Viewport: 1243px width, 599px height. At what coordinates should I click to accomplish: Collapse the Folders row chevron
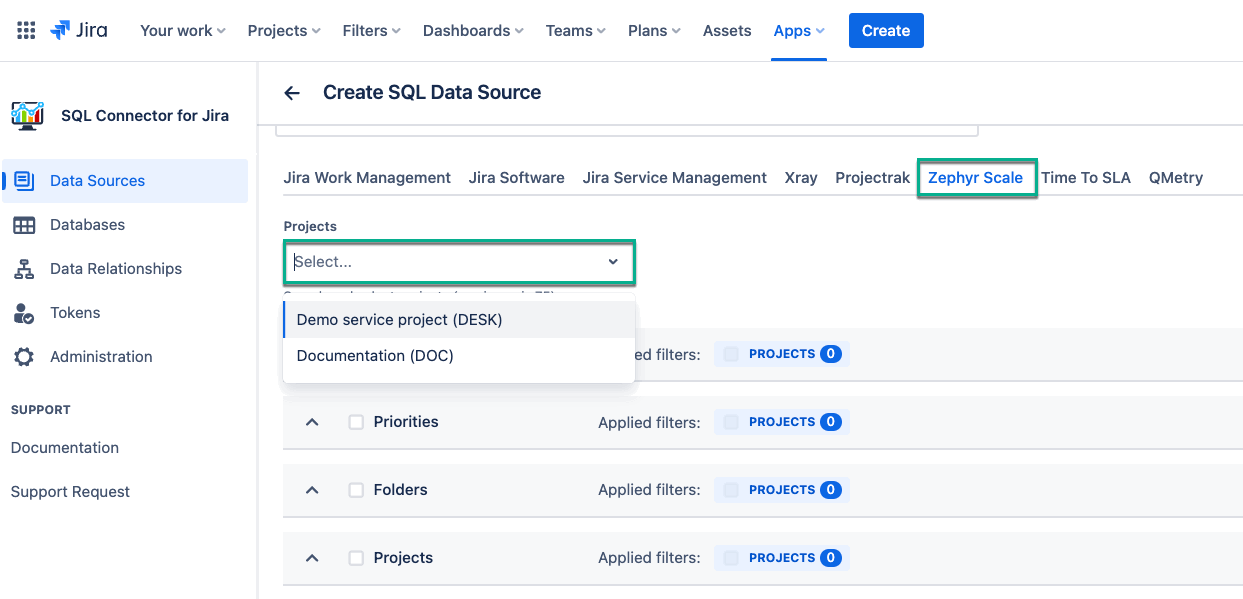[x=312, y=490]
